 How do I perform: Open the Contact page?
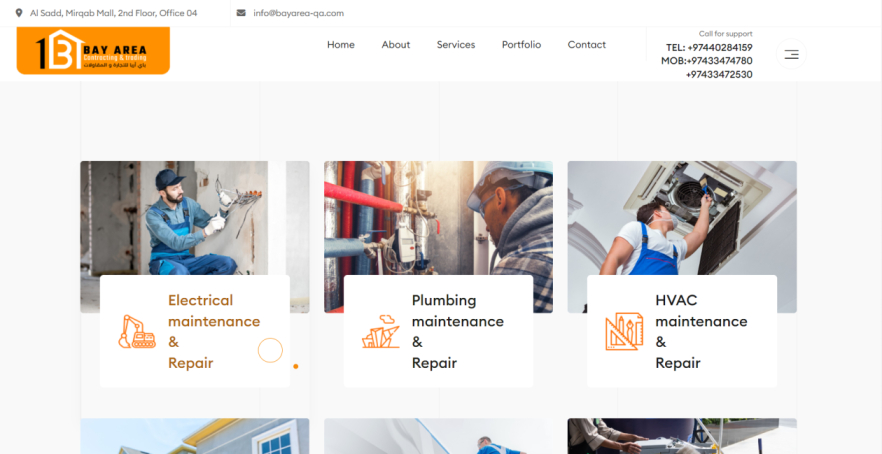pos(587,45)
